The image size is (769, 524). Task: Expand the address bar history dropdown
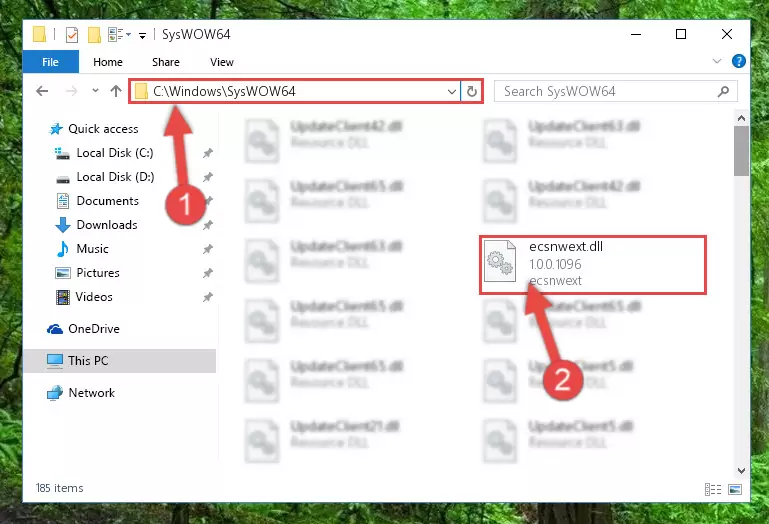(452, 91)
